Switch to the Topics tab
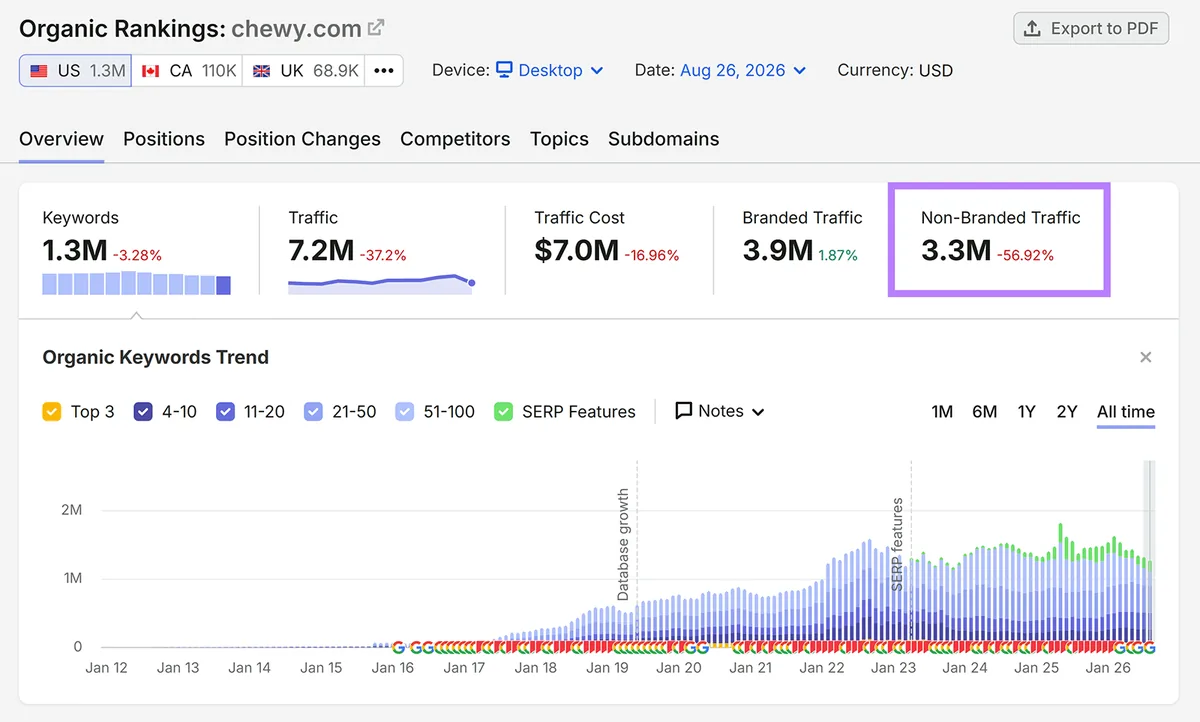1200x722 pixels. pyautogui.click(x=559, y=139)
